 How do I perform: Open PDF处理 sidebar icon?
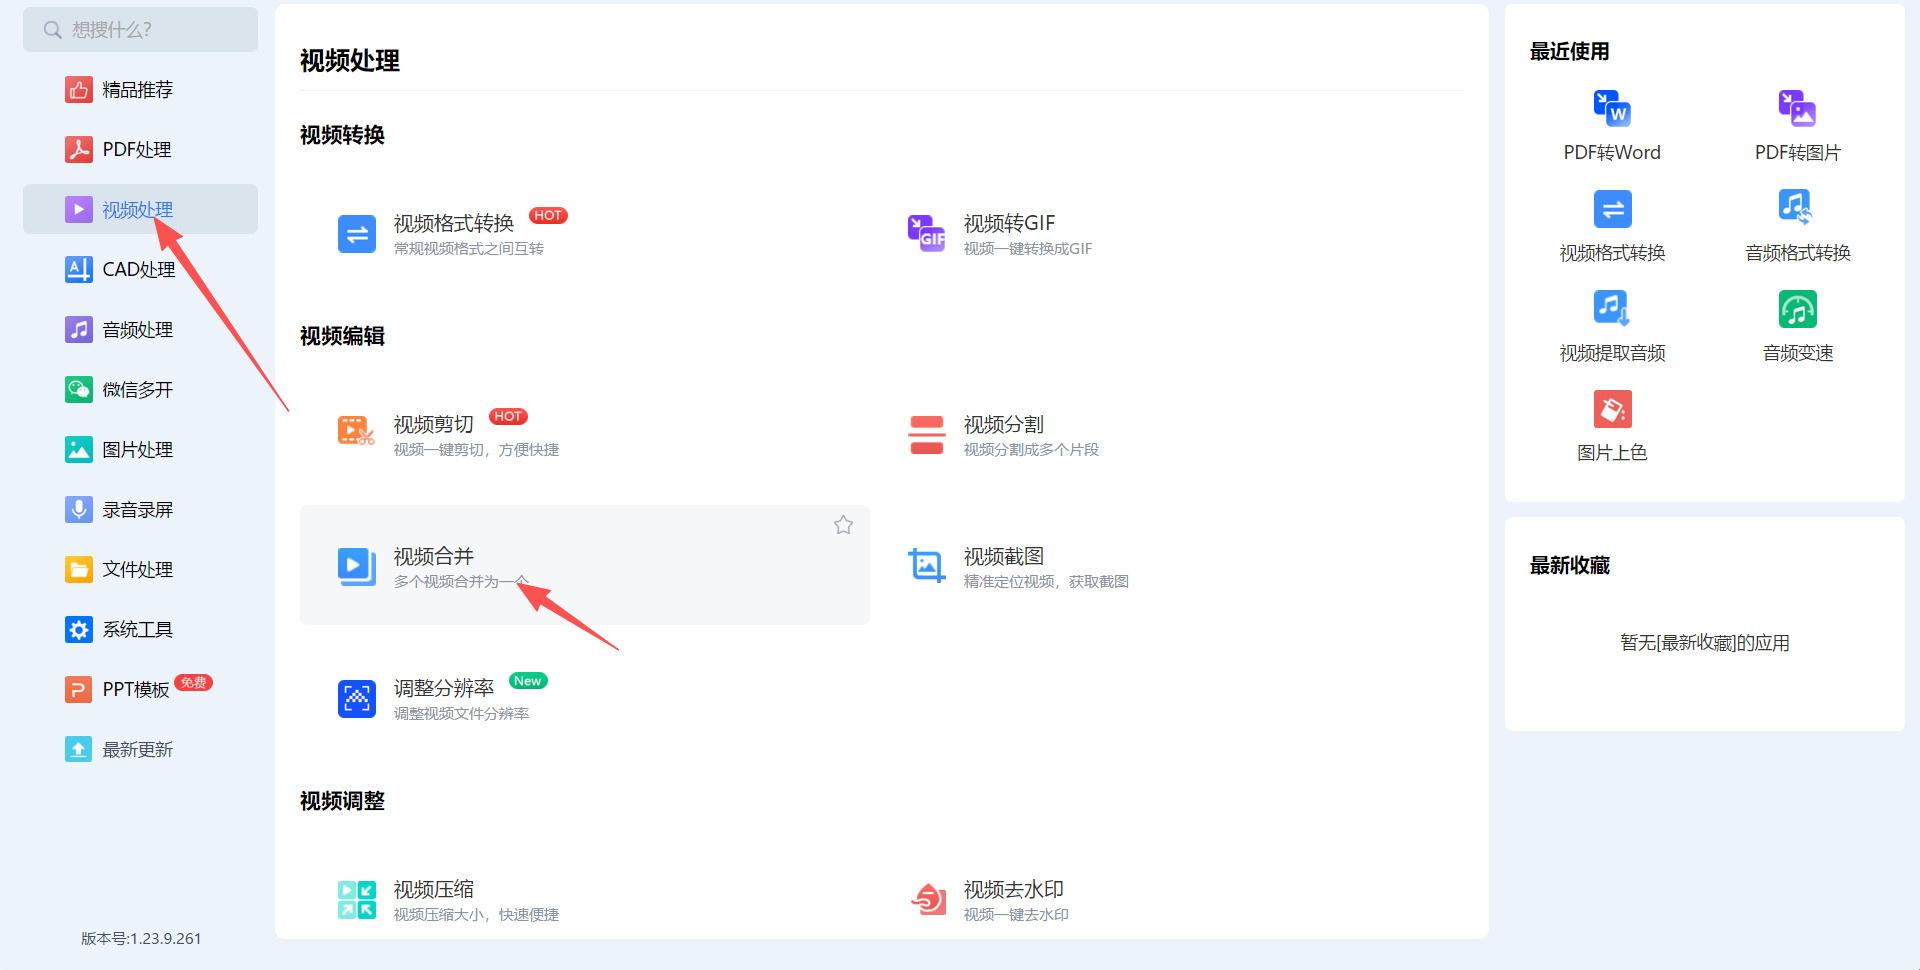[78, 150]
